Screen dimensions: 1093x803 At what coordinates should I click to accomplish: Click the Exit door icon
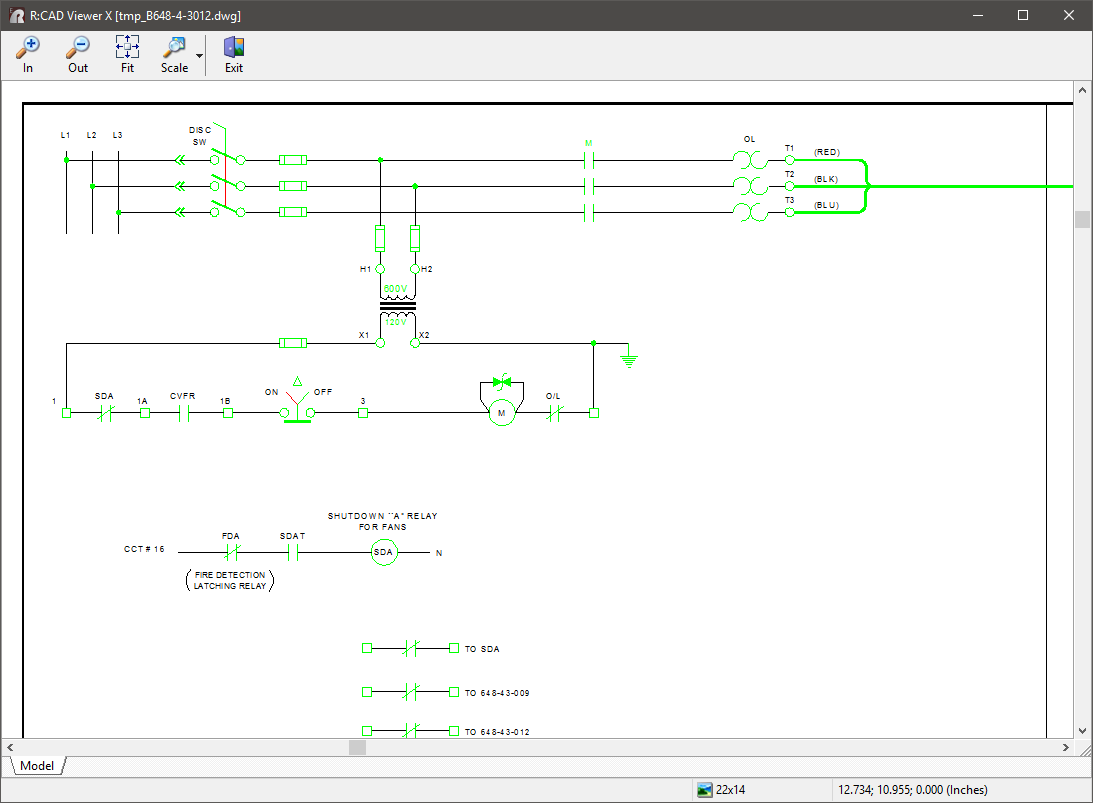233,47
